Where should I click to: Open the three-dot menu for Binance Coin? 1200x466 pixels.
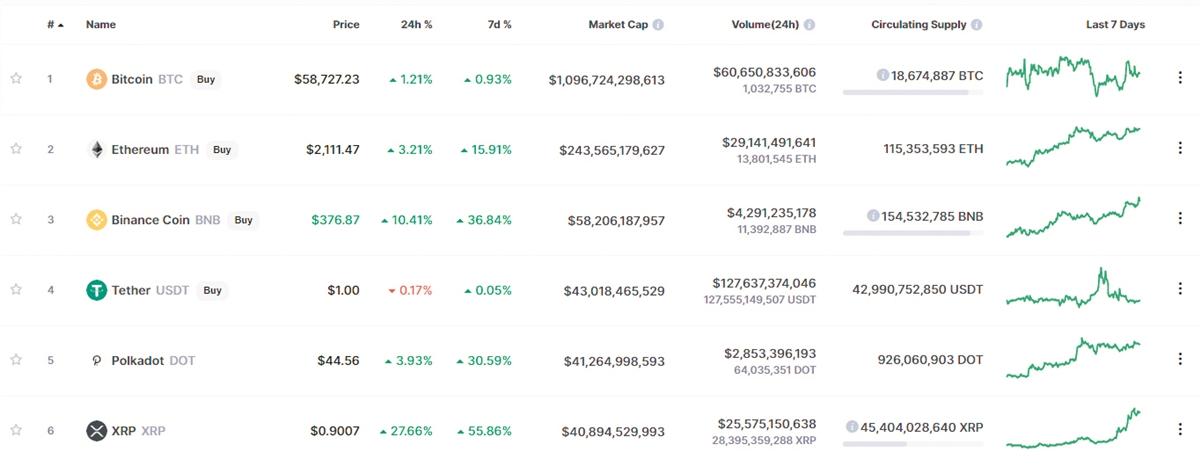click(1181, 220)
